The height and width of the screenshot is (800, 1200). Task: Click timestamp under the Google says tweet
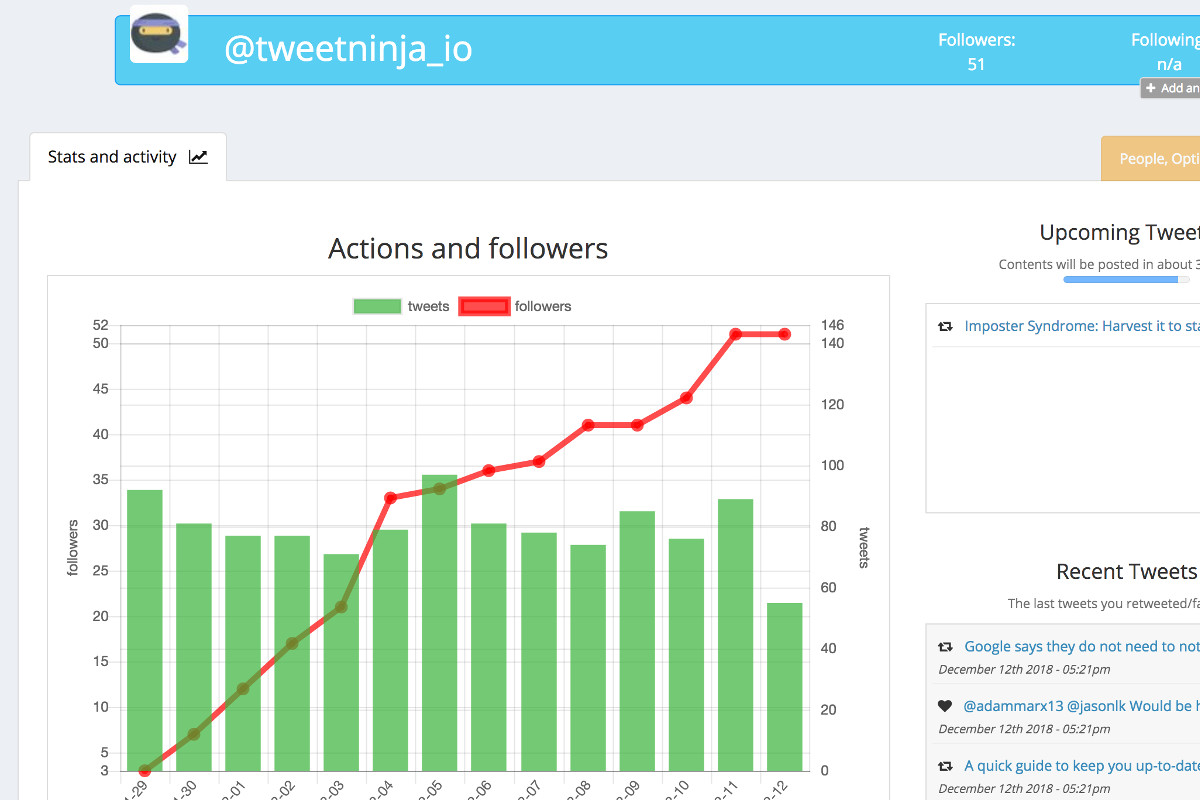coord(1024,670)
